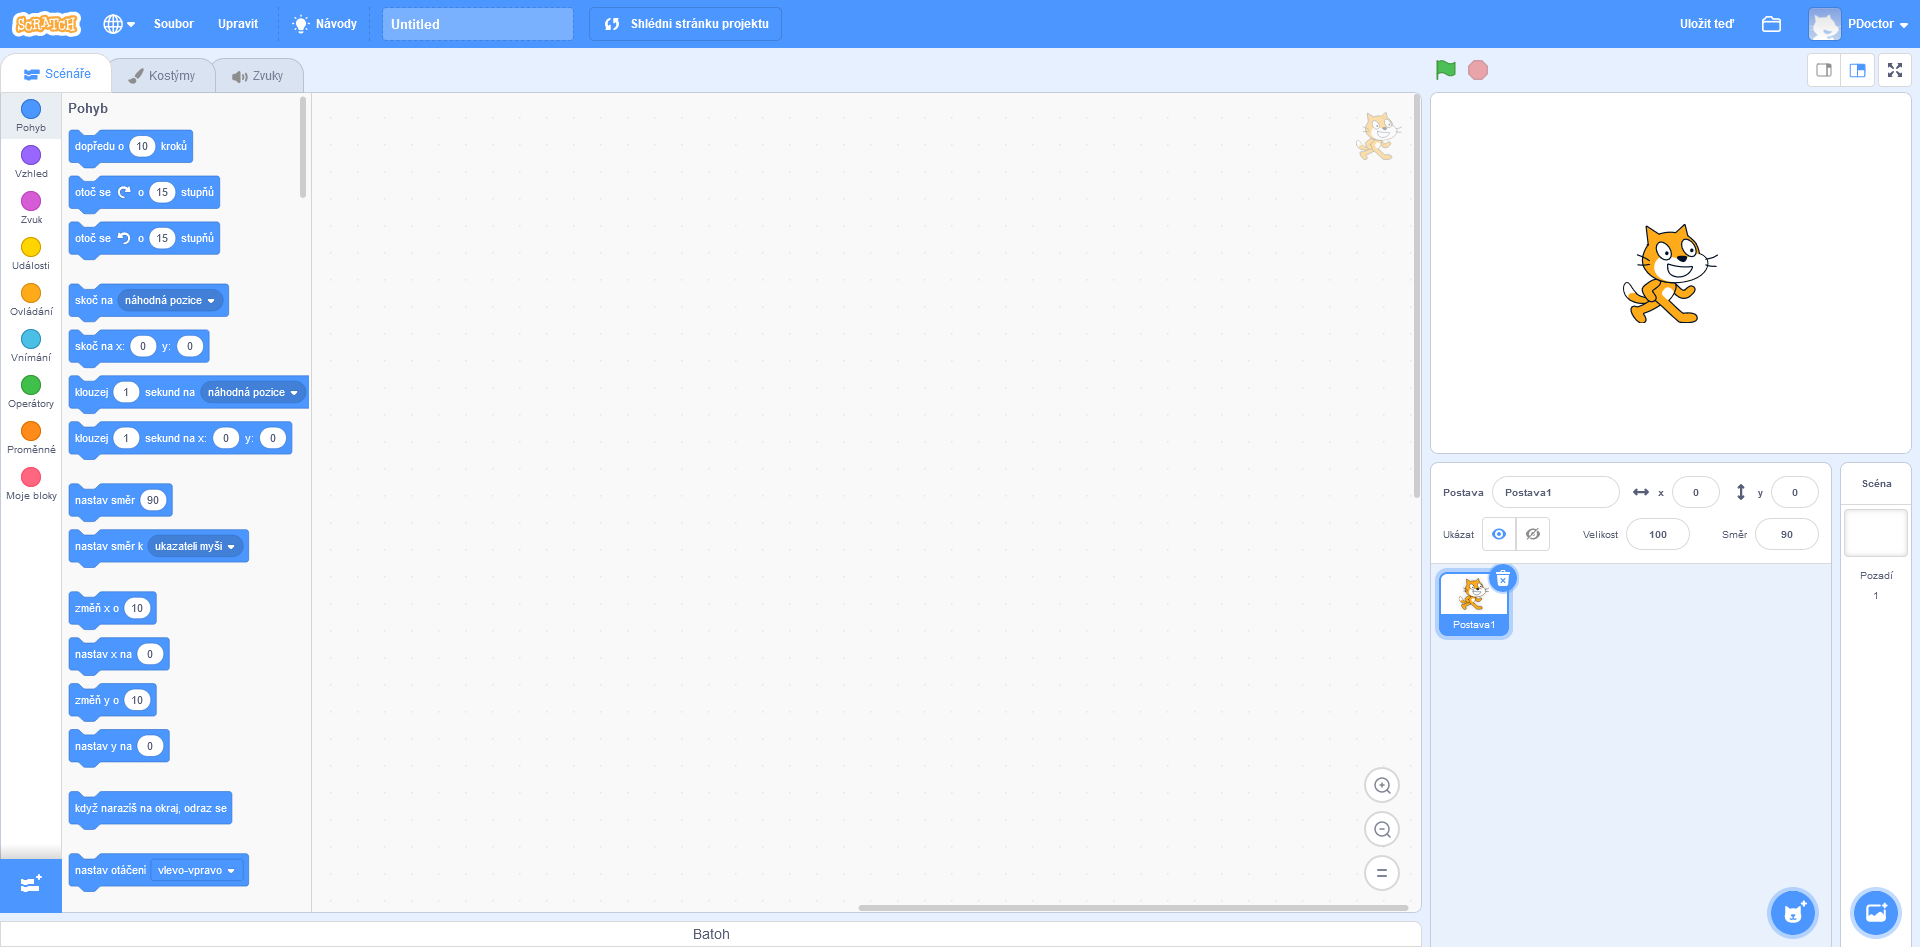
Task: Click the counterclockwise rotate arrow icon
Action: pos(124,238)
